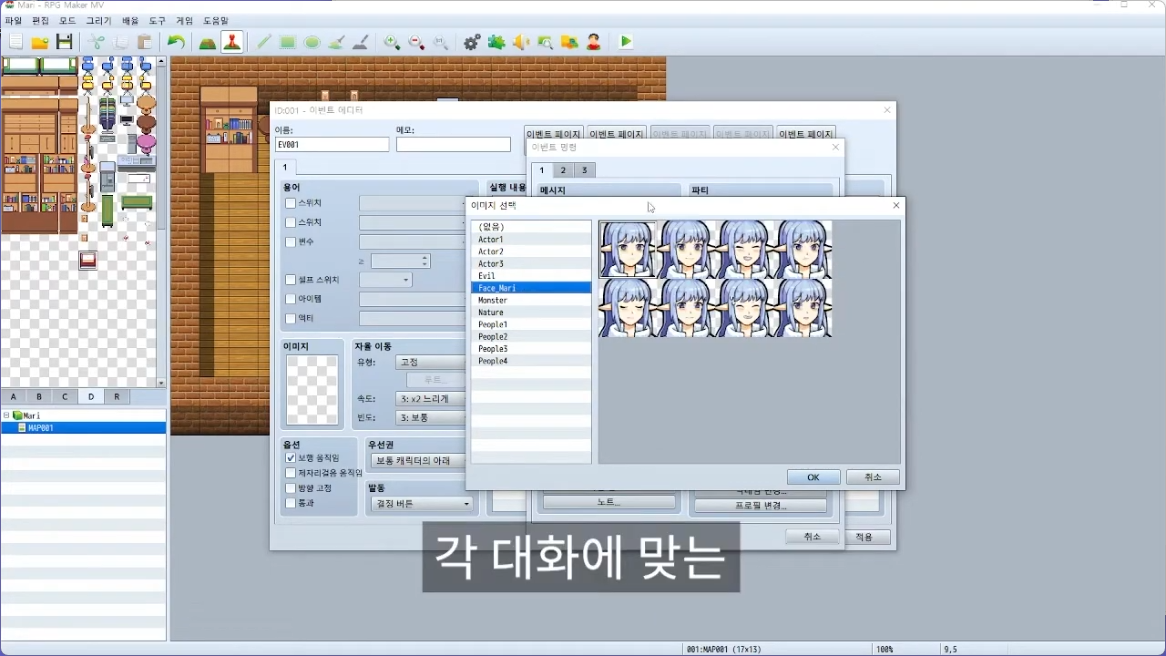Select Evil in the image list
This screenshot has width=1166, height=656.
[x=531, y=276]
